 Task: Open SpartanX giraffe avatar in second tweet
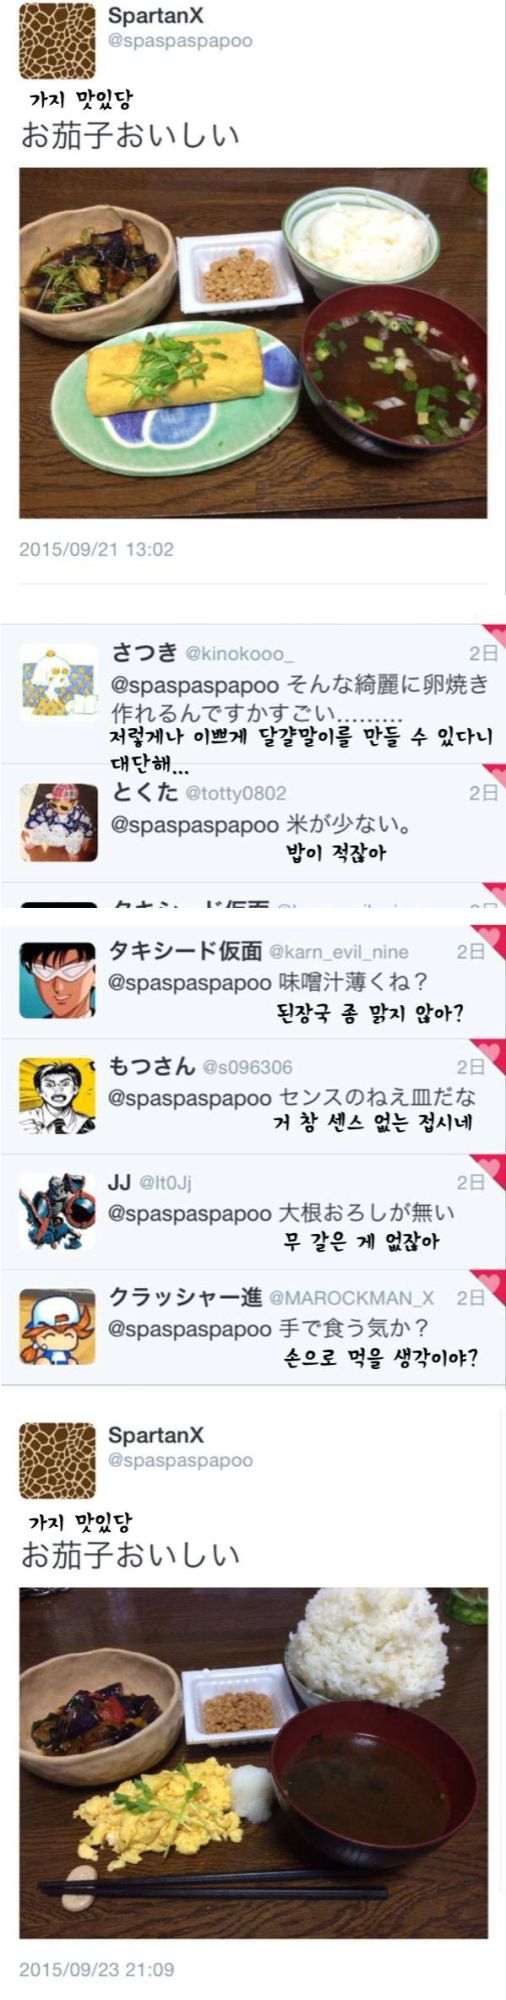pyautogui.click(x=57, y=1460)
